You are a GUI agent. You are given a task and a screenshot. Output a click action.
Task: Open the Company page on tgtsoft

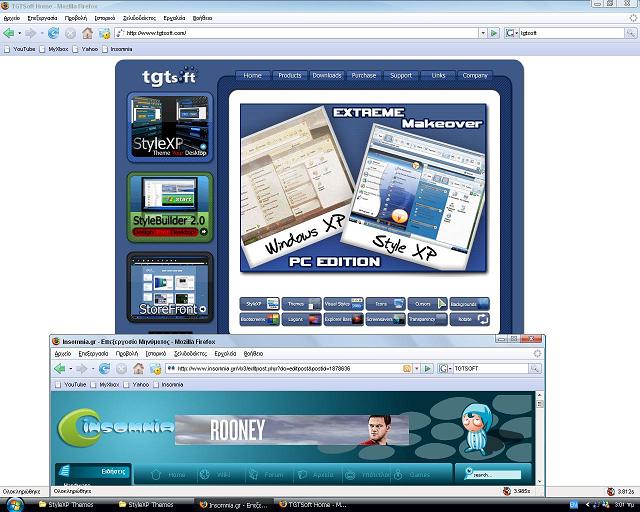pyautogui.click(x=475, y=76)
